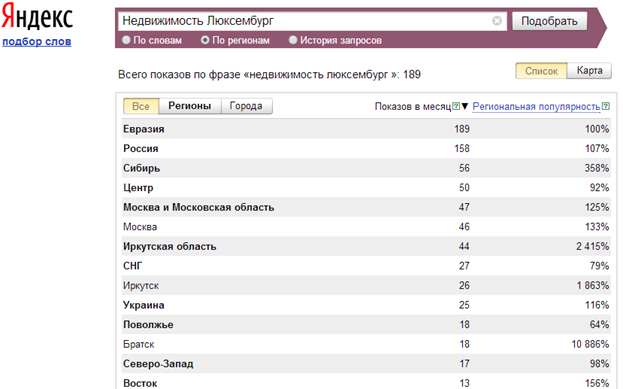Switch to the Регионы tab
This screenshot has width=623, height=389.
pos(190,106)
